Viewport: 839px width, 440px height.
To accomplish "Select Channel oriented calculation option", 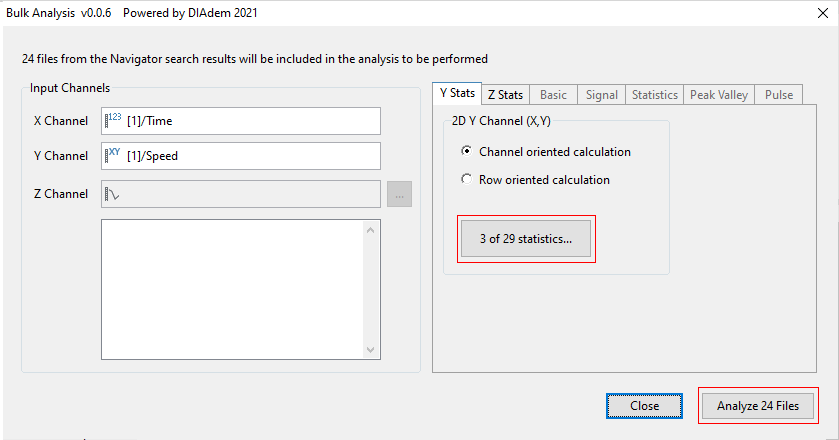I will point(466,152).
